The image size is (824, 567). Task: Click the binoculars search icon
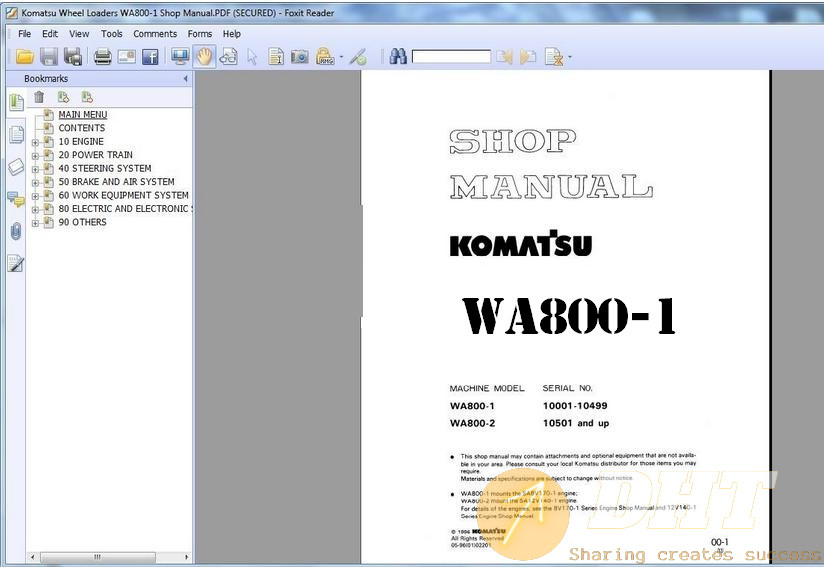pos(398,56)
